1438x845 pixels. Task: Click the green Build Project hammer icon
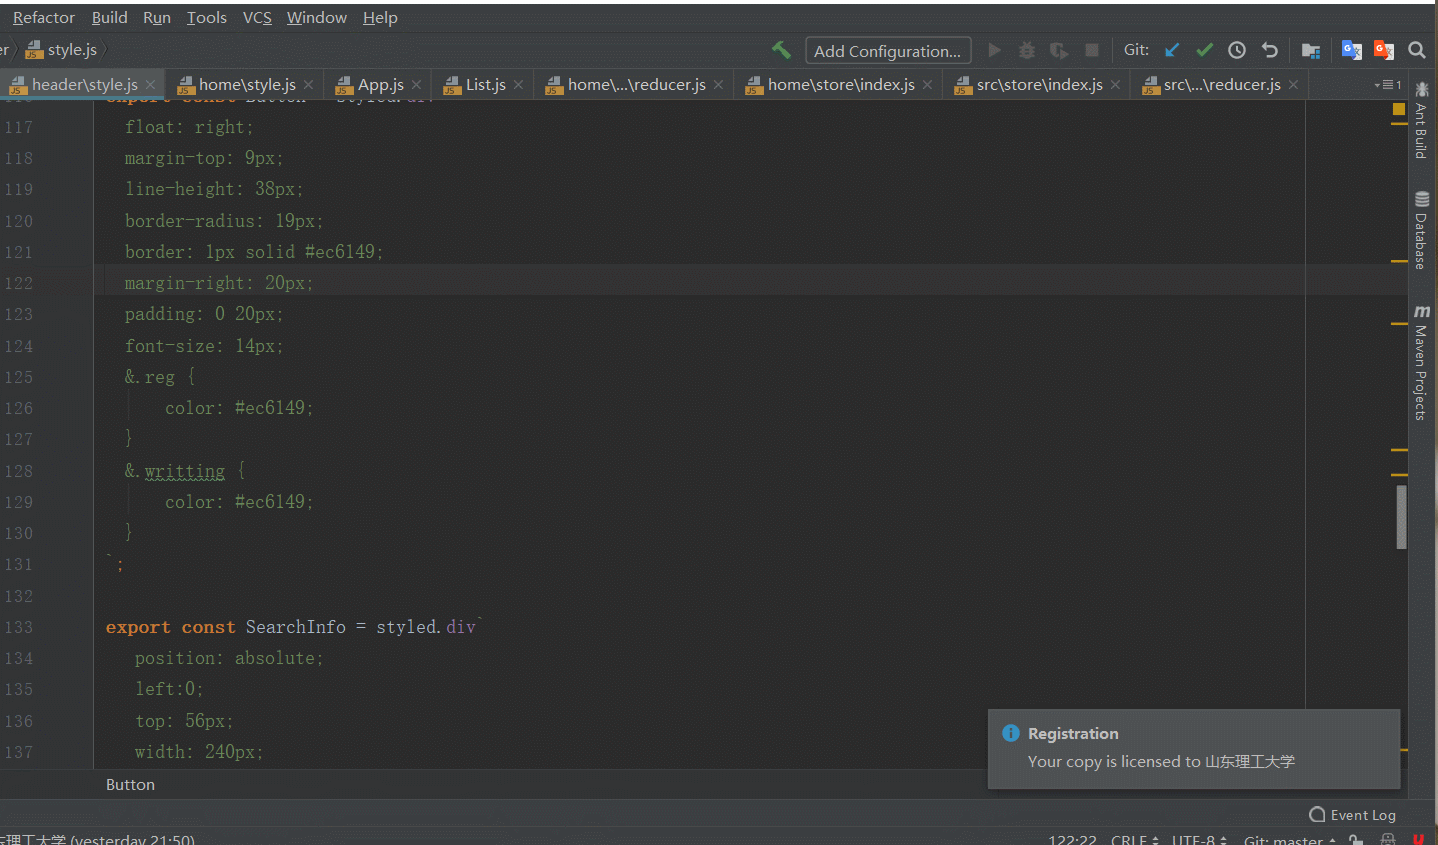coord(781,50)
